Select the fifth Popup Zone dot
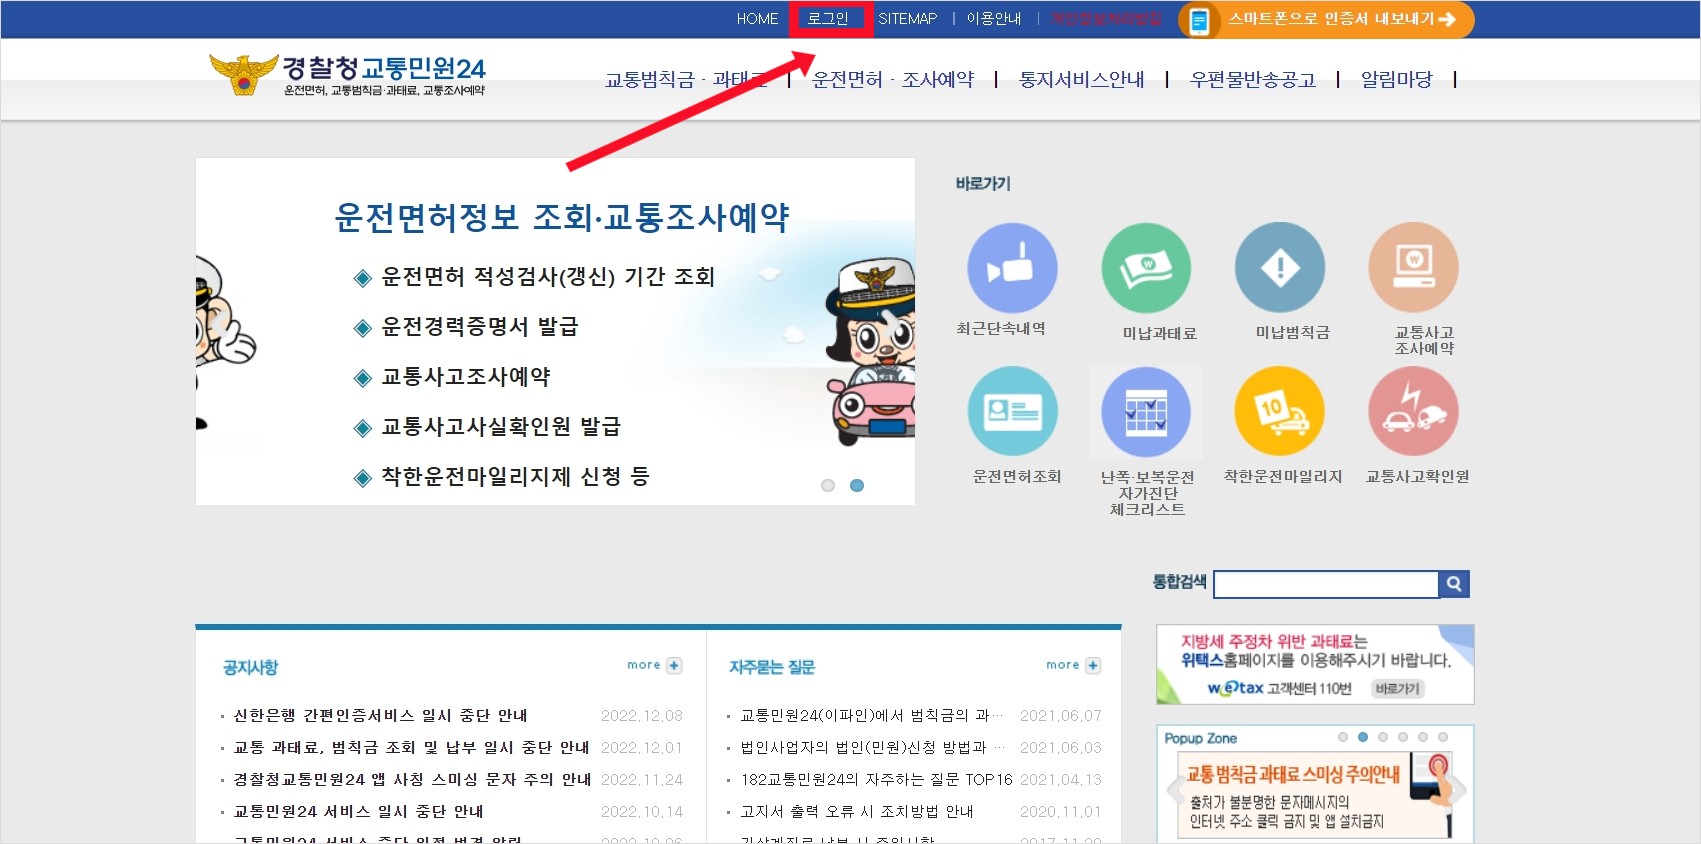This screenshot has height=844, width=1701. coord(1423,737)
